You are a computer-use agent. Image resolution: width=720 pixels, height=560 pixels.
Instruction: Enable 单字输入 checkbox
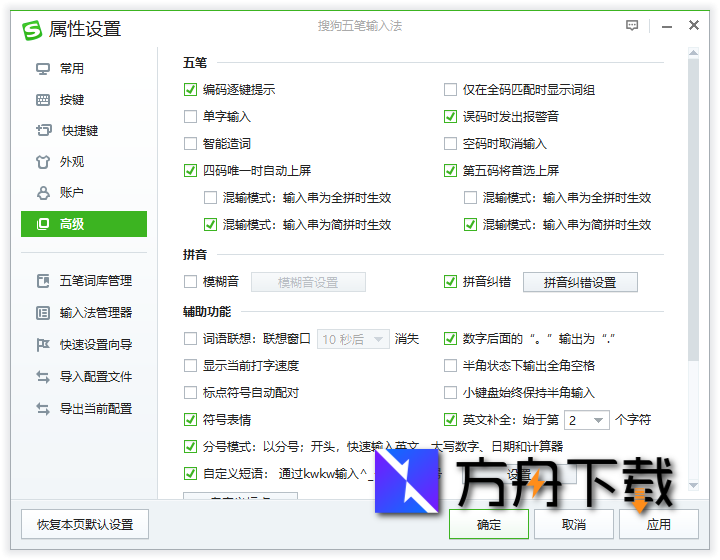[x=191, y=117]
